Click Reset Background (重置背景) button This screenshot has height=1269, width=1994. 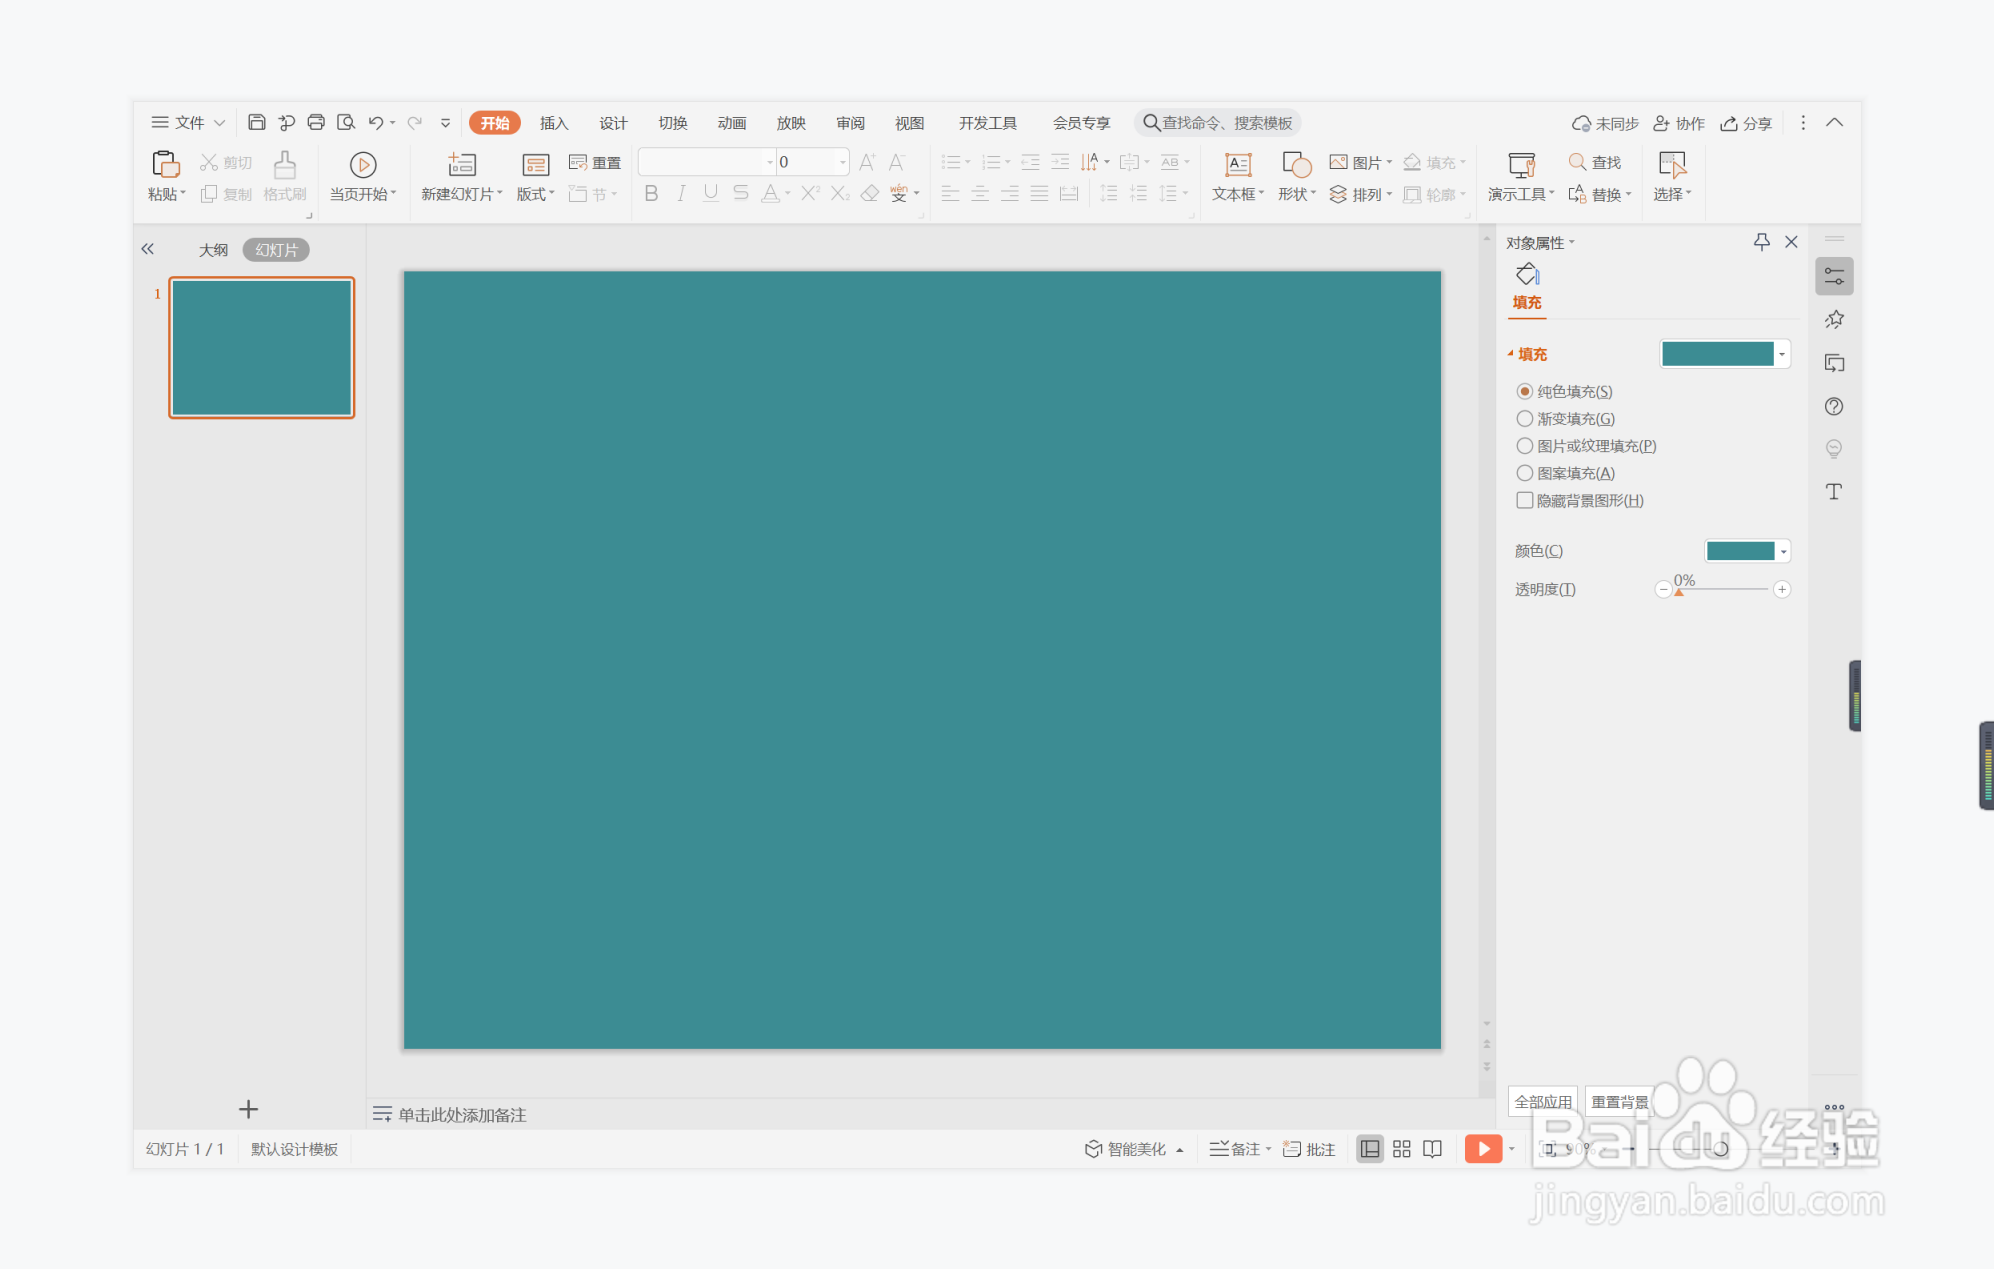pos(1619,1101)
